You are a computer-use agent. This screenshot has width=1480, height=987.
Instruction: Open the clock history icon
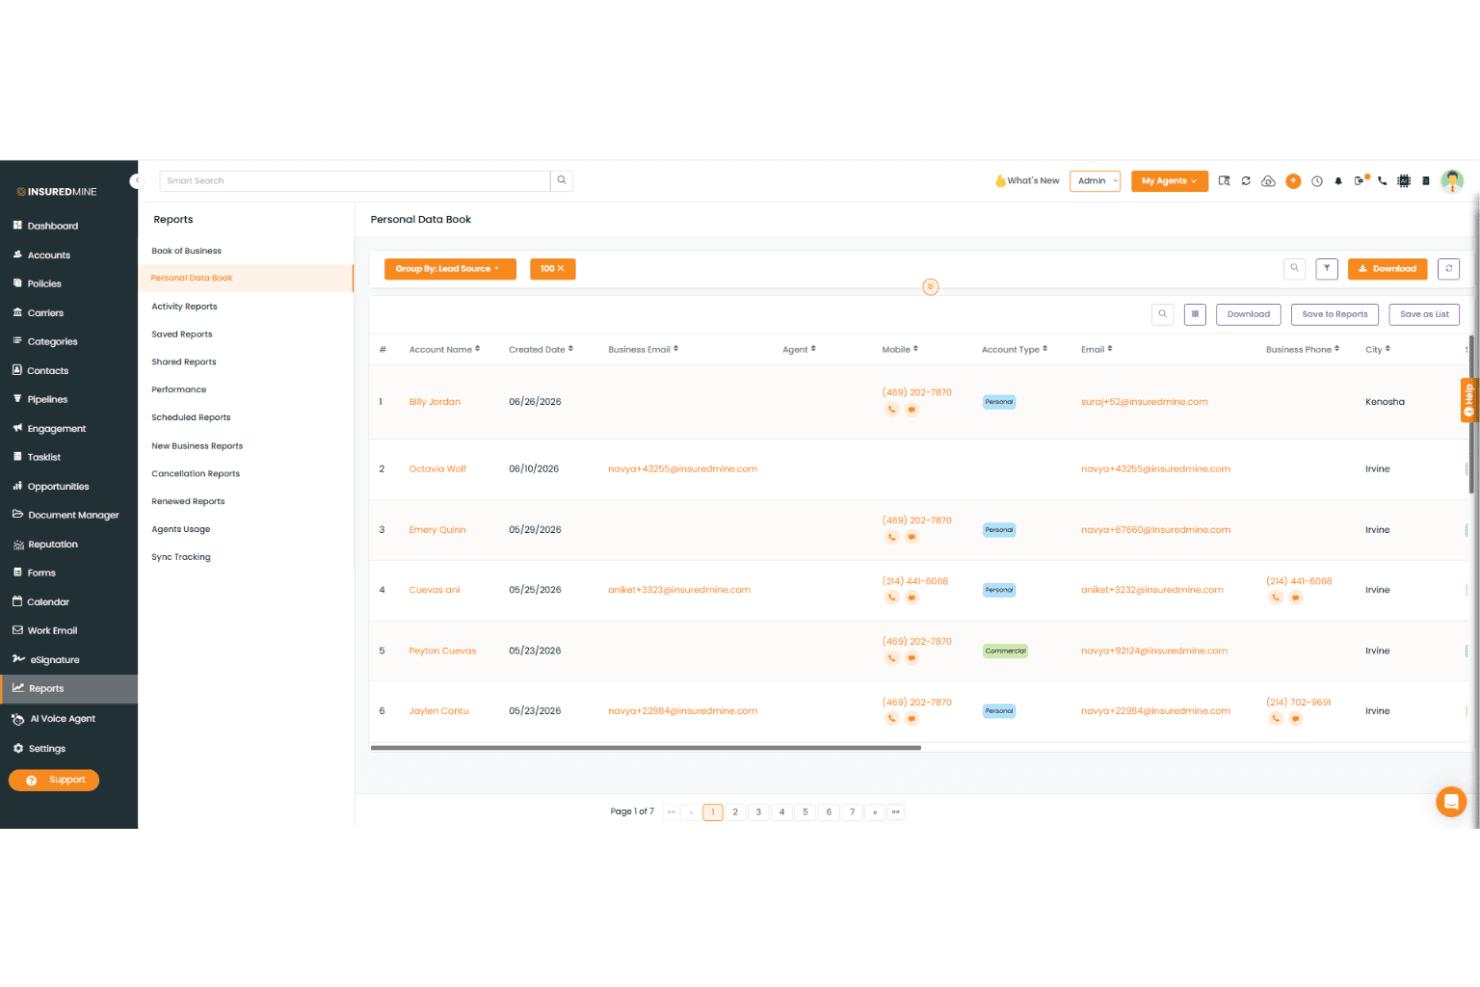point(1317,181)
